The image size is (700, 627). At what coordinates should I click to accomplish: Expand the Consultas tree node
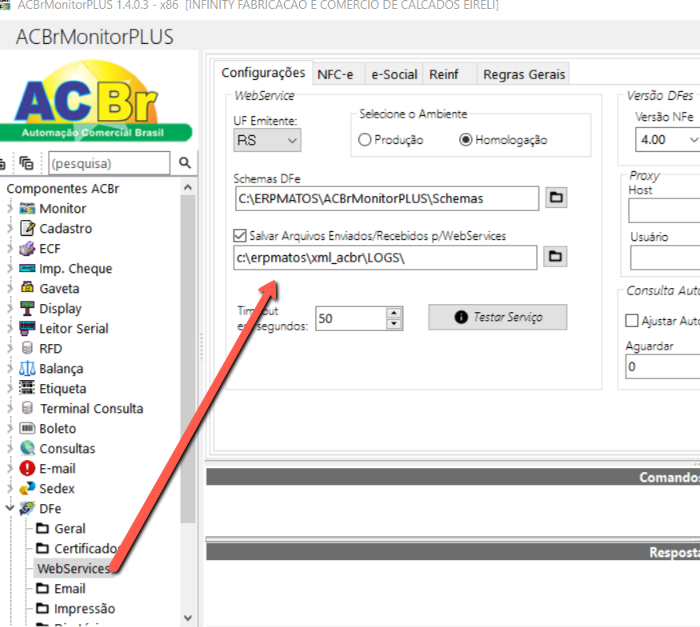pos(10,448)
